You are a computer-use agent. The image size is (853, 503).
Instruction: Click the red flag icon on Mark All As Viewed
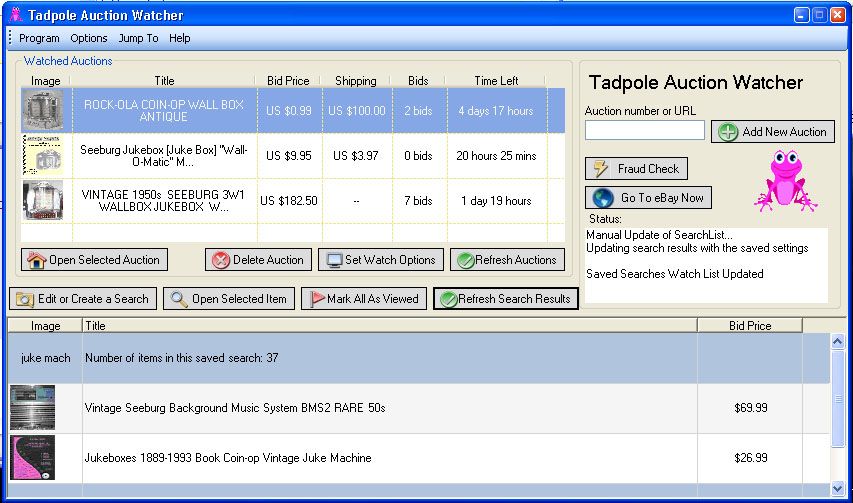click(x=317, y=299)
